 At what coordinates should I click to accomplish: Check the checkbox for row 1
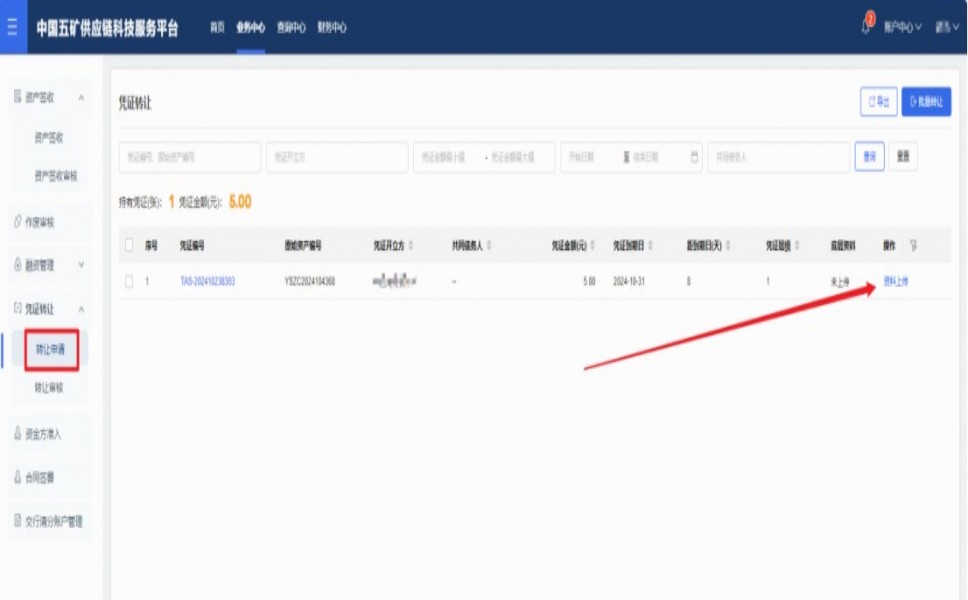click(x=129, y=282)
